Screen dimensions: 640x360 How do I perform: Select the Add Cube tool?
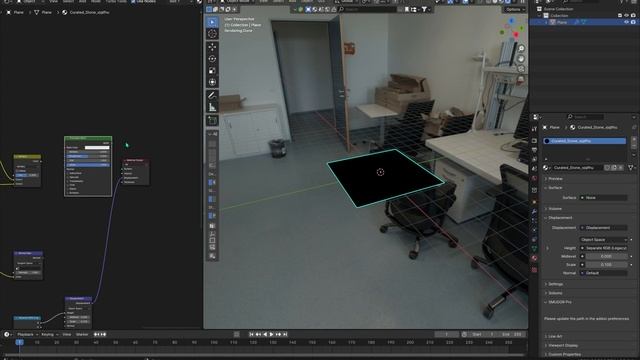pyautogui.click(x=212, y=120)
